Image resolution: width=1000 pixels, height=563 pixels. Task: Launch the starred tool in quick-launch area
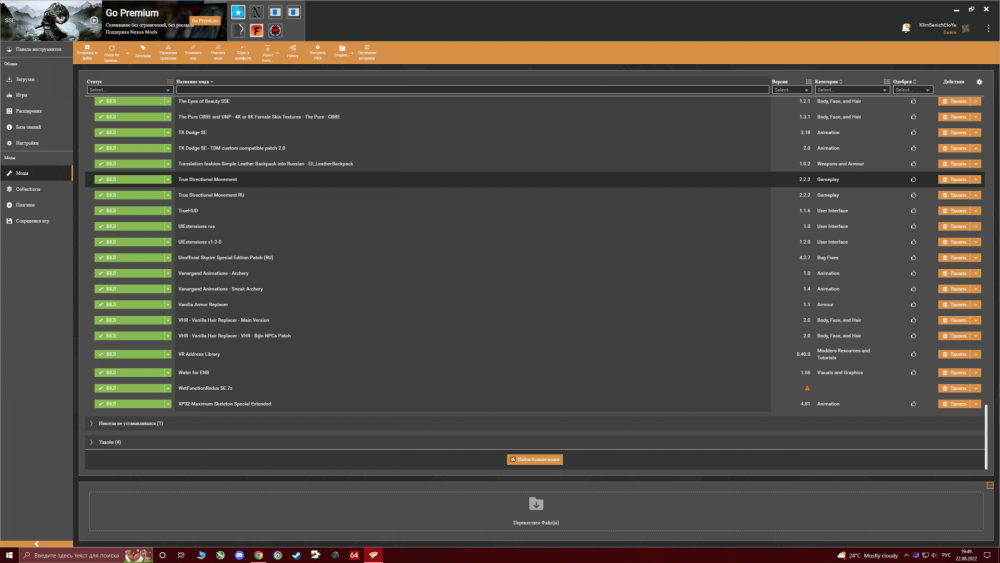coord(238,12)
